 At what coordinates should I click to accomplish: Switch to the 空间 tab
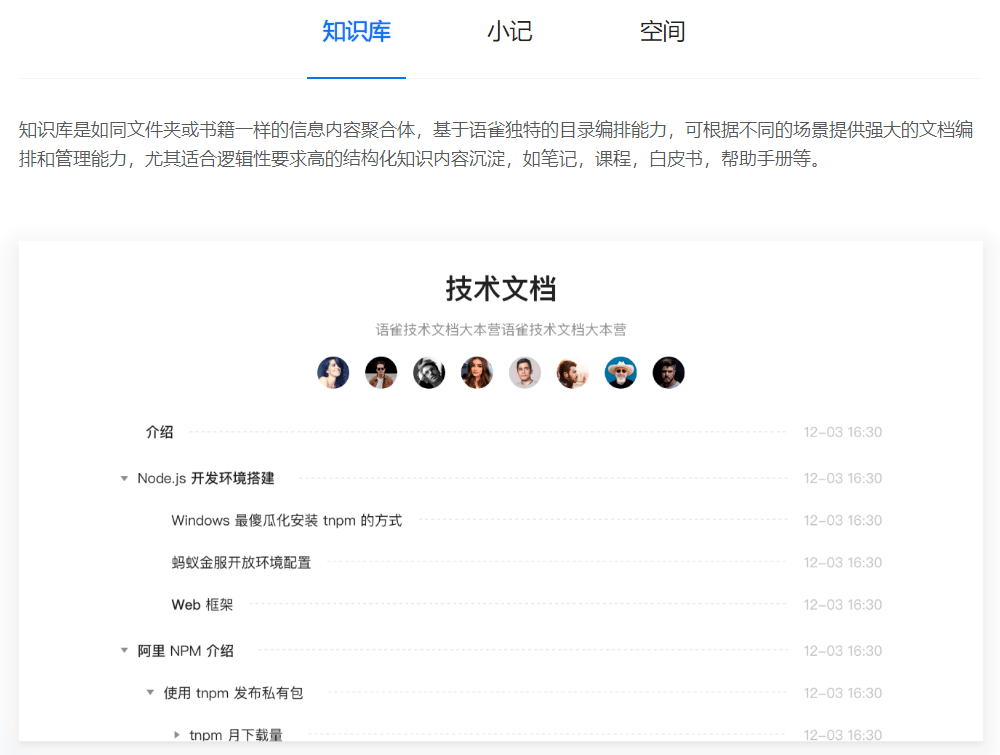pyautogui.click(x=664, y=31)
